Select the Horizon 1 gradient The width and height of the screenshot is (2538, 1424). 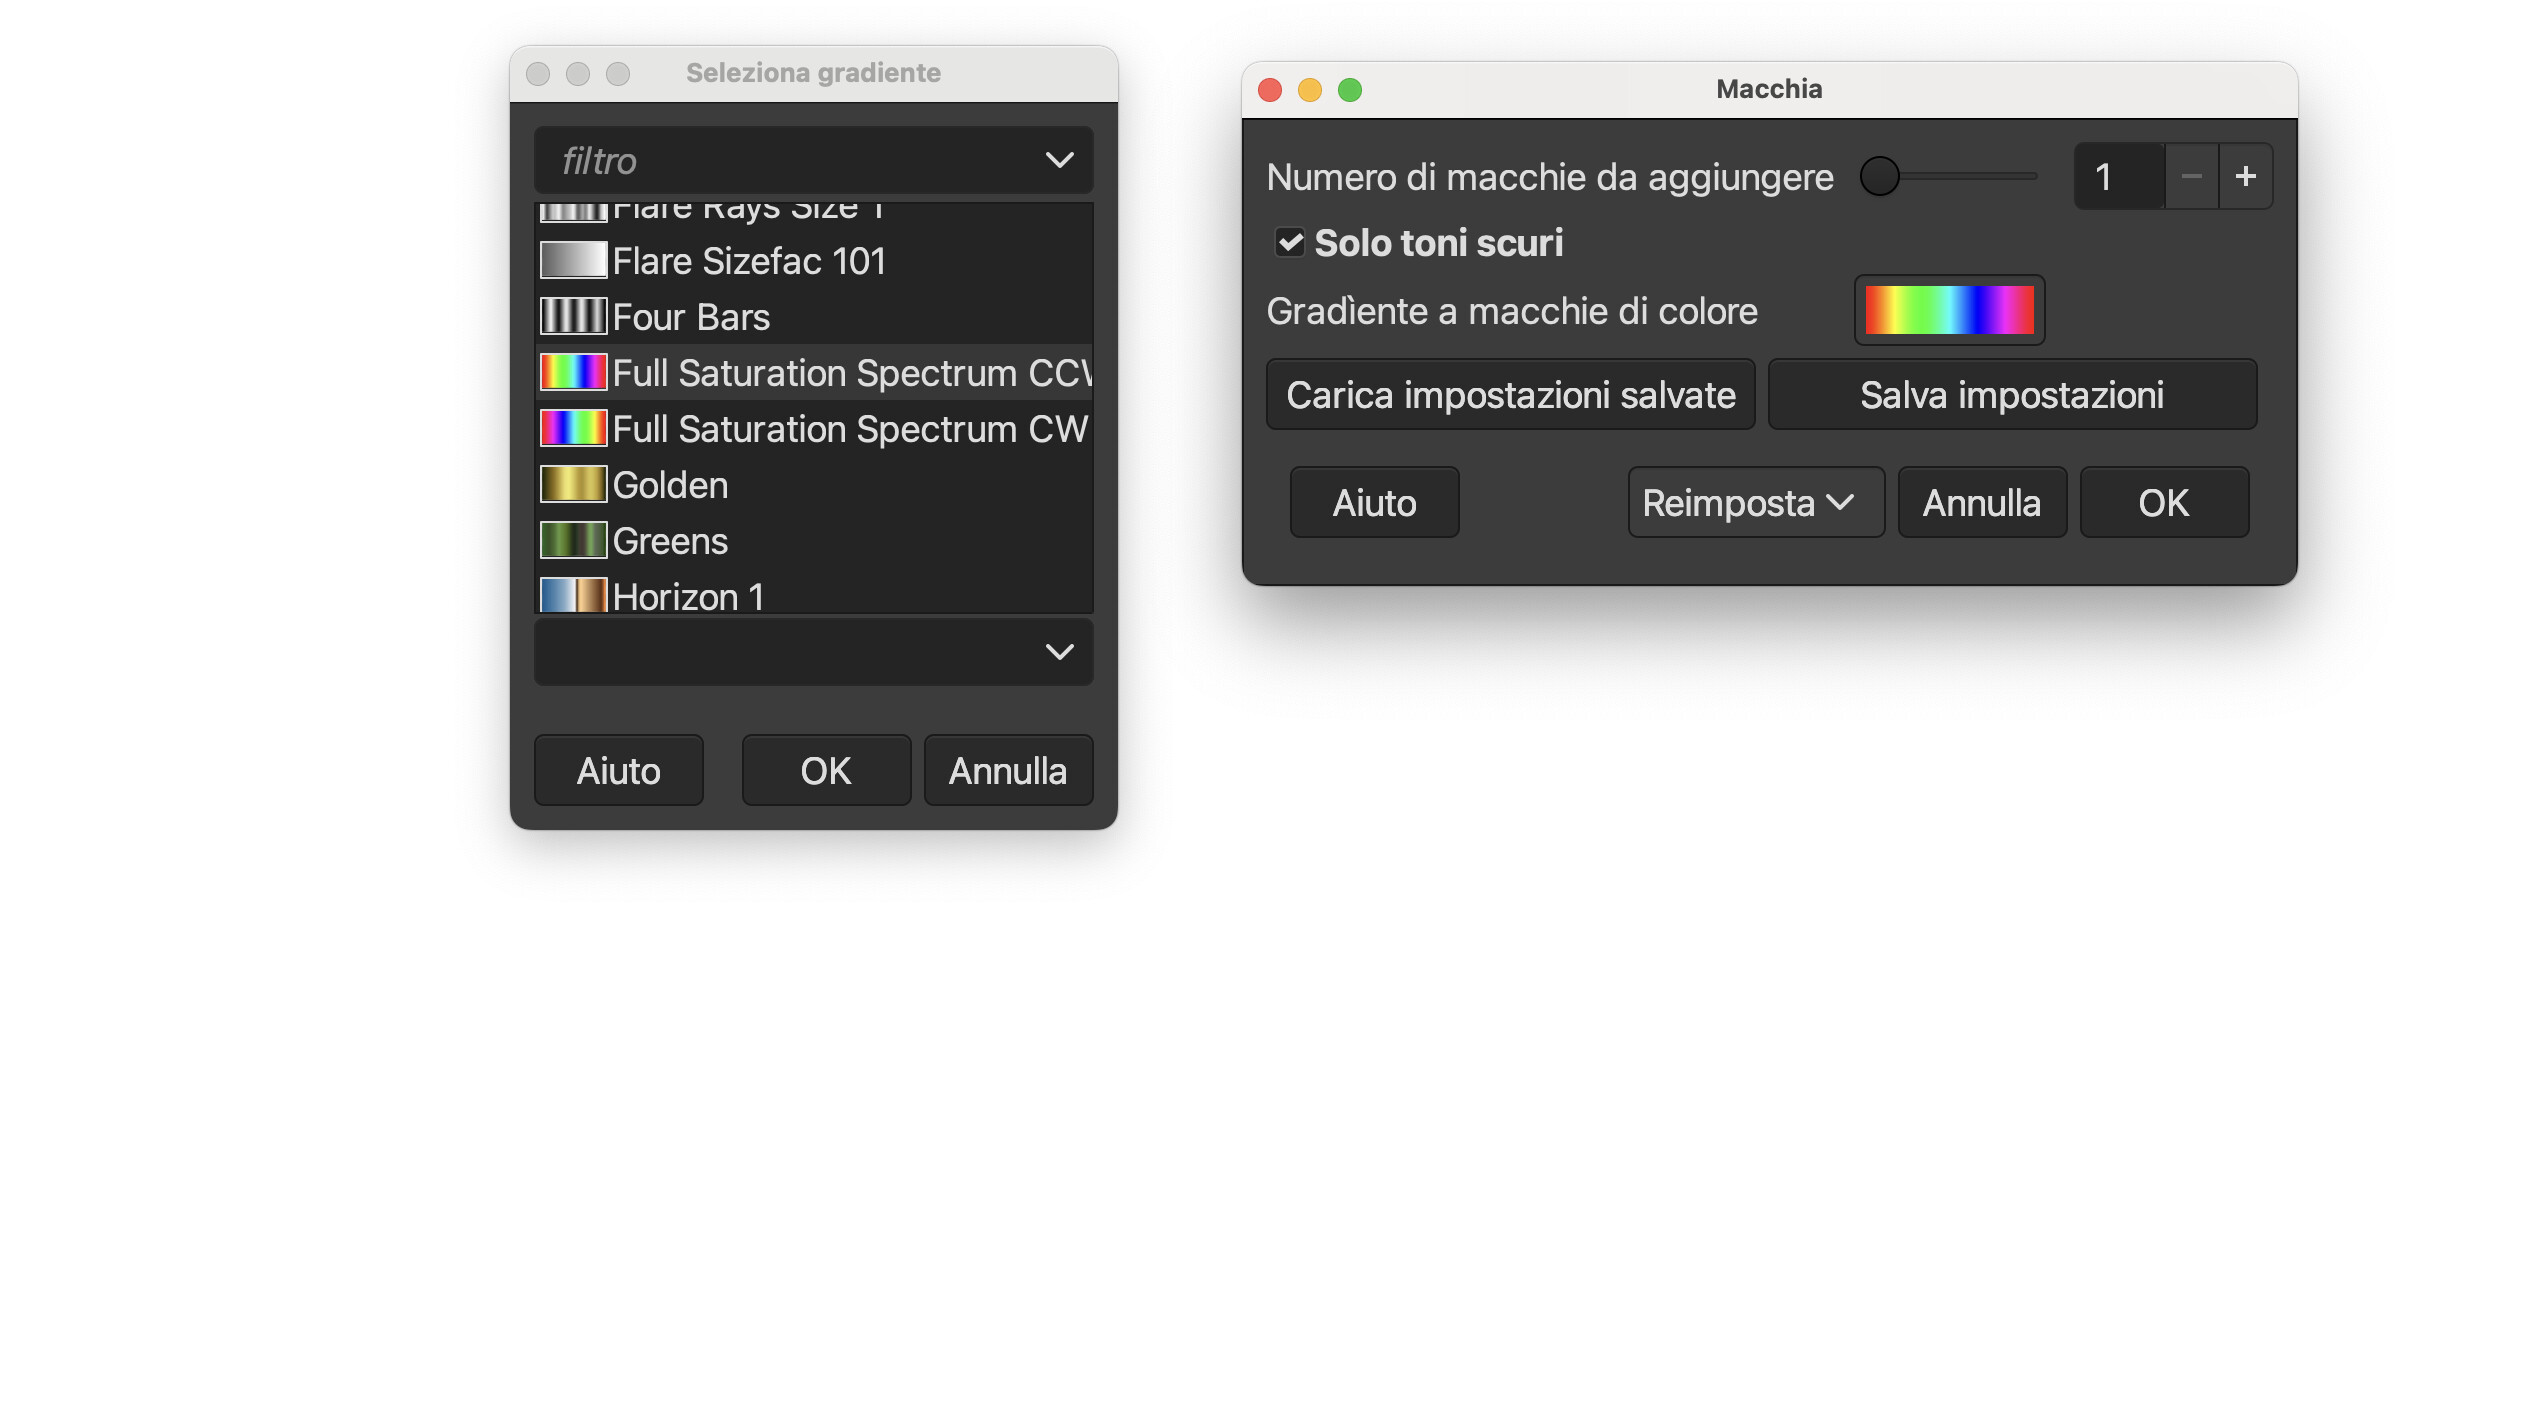(688, 596)
